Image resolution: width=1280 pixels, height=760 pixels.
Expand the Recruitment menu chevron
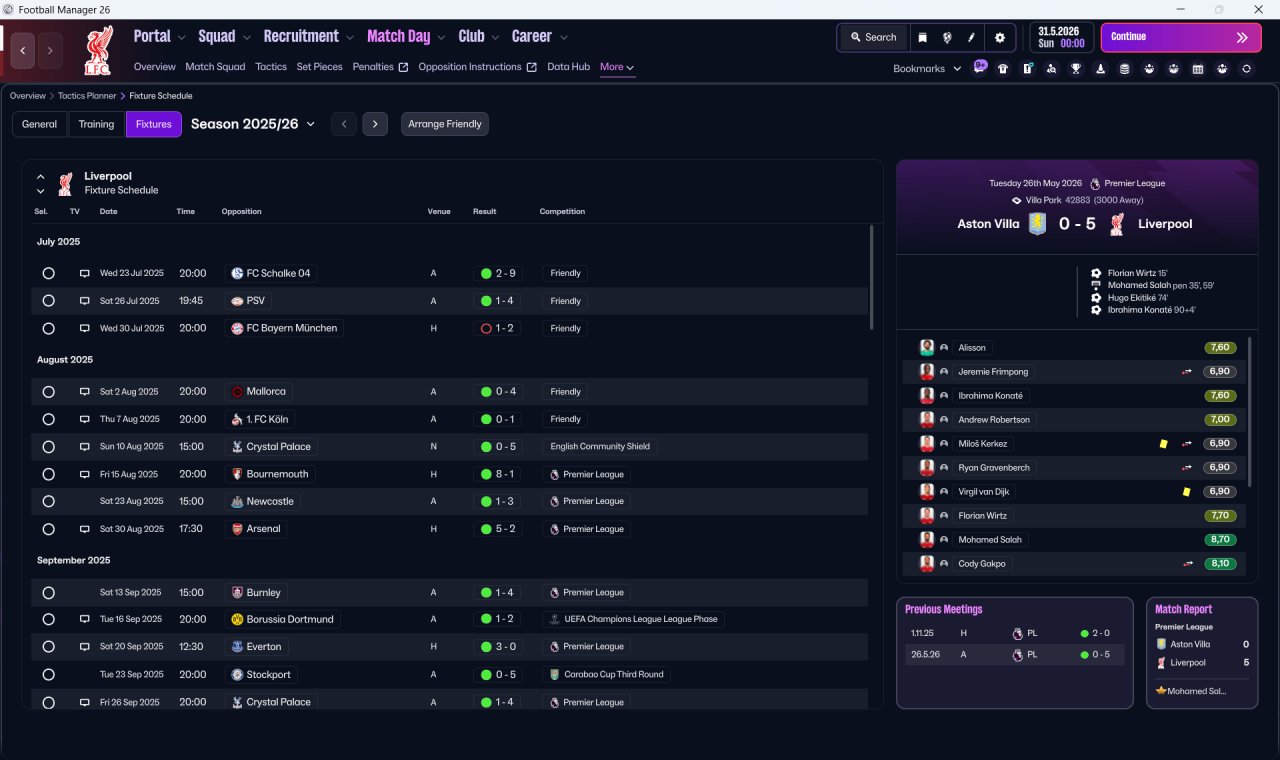pos(350,38)
